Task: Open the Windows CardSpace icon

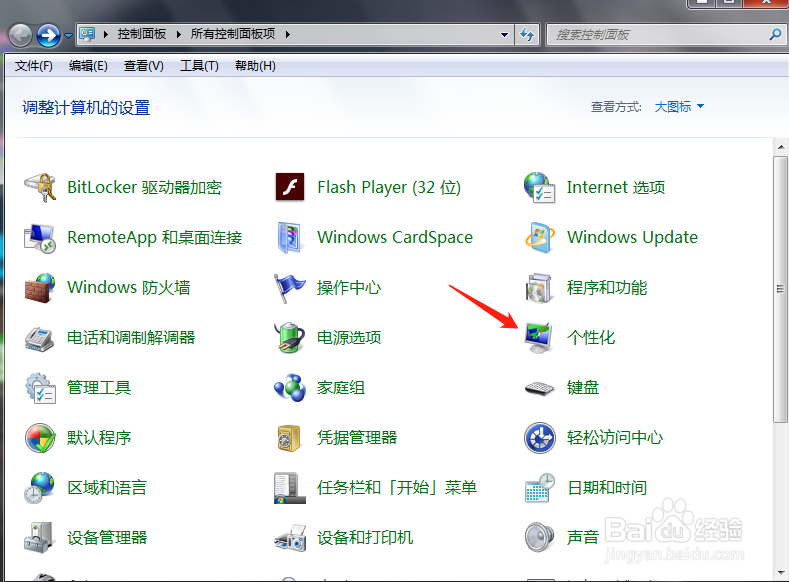Action: coord(289,237)
